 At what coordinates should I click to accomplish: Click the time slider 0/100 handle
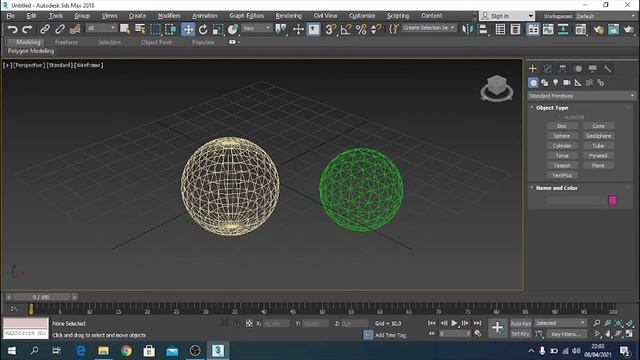coord(41,297)
